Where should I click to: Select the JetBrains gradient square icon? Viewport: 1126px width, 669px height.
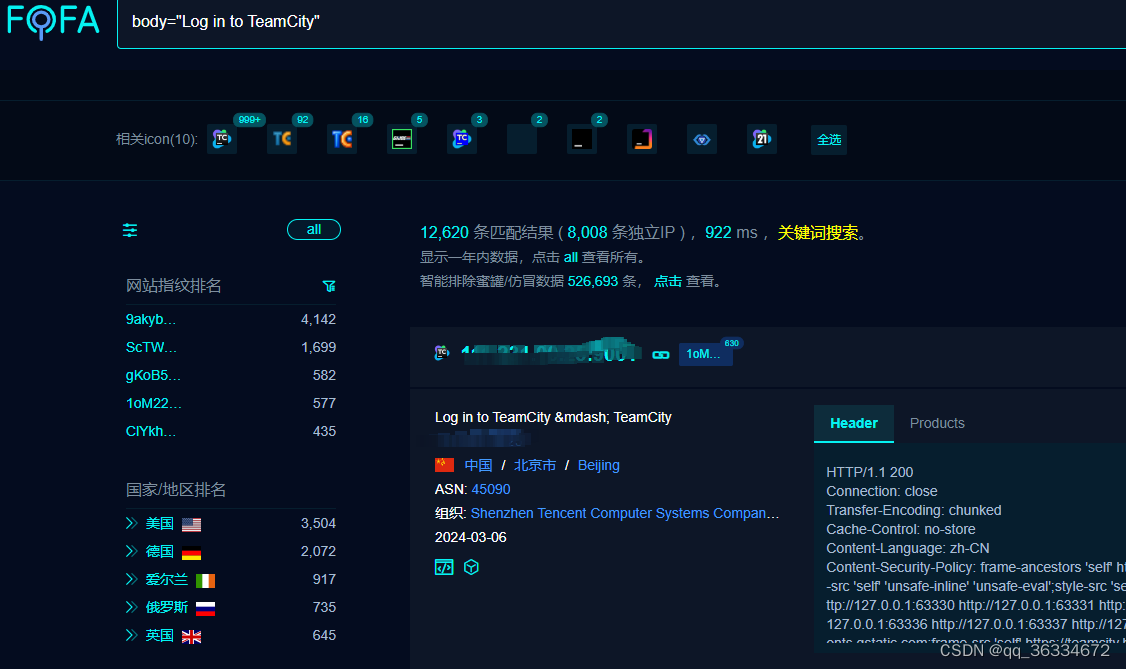coord(642,139)
